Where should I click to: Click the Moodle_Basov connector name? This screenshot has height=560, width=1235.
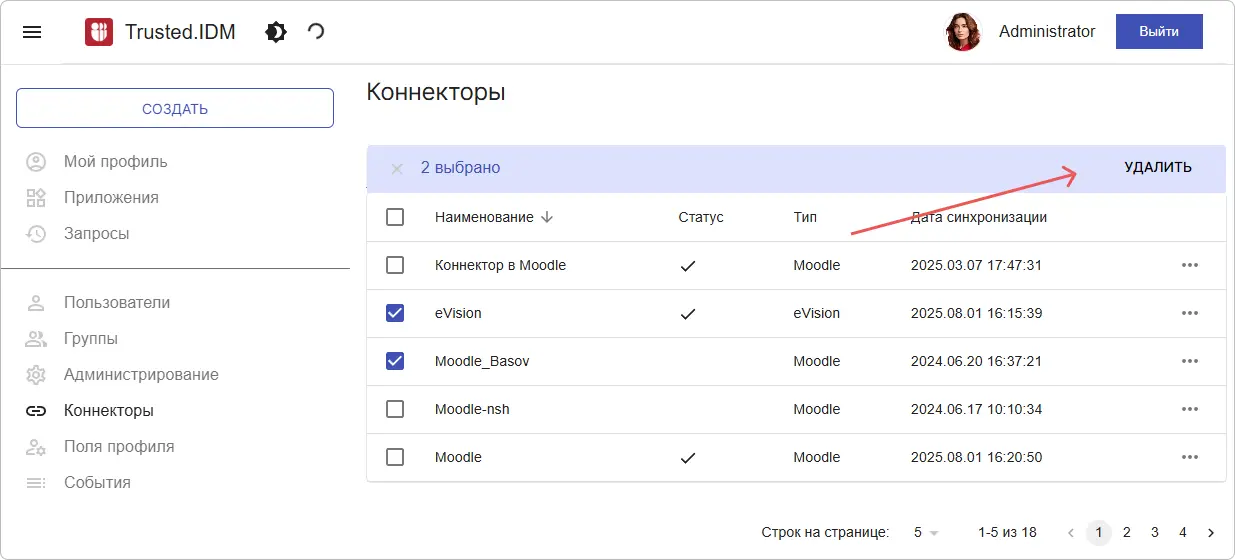click(482, 361)
